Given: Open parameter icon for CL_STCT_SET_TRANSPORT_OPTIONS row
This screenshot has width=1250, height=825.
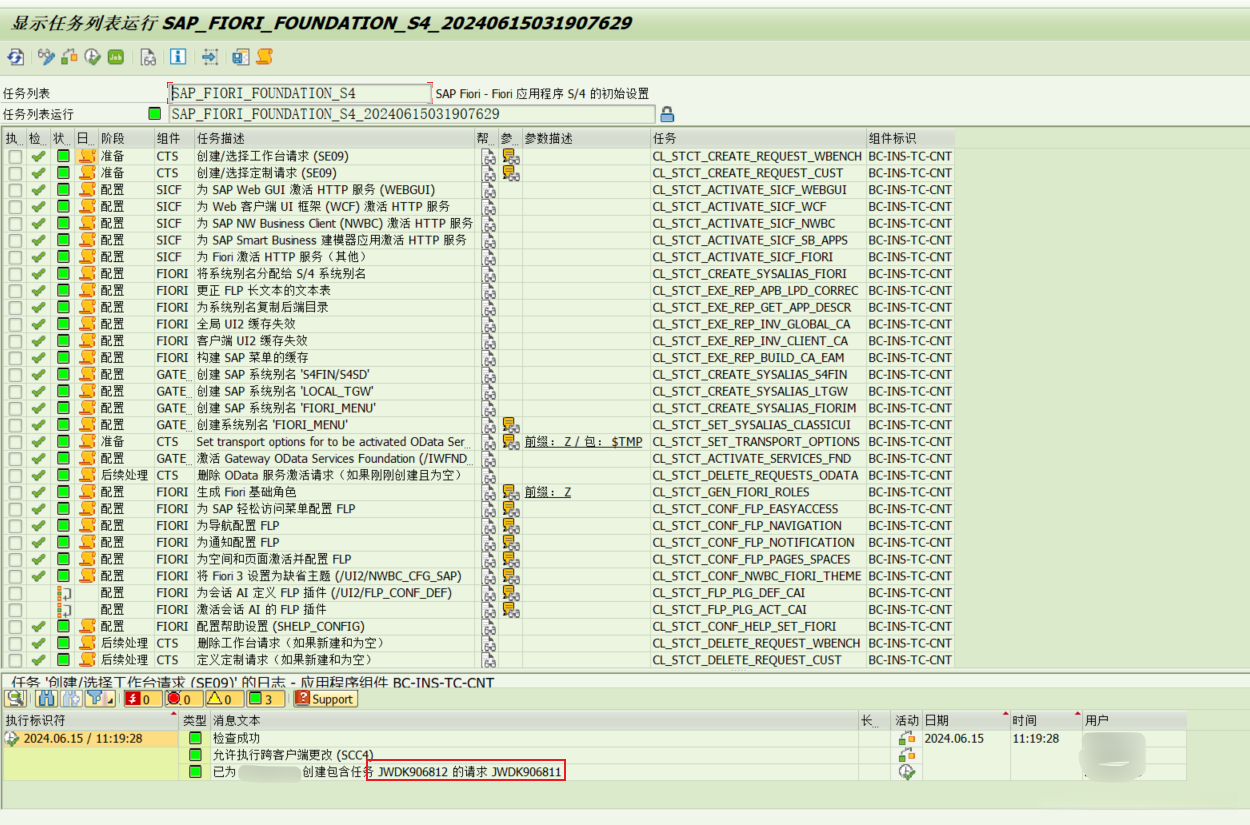Looking at the screenshot, I should 510,442.
